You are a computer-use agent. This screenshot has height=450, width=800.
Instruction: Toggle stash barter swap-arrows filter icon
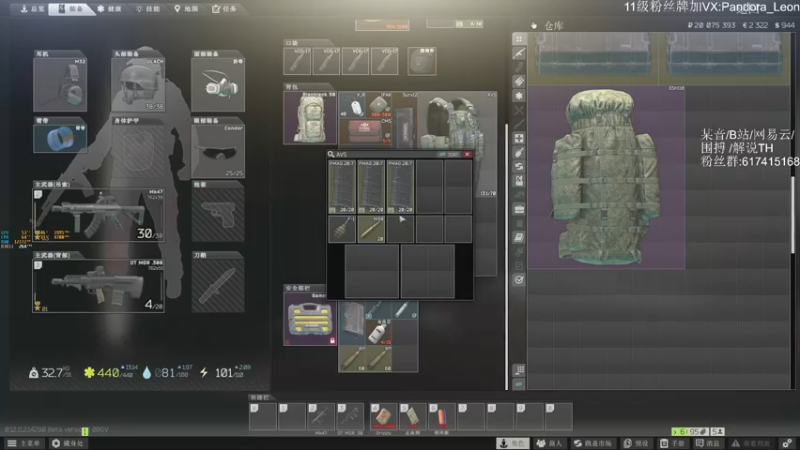tap(519, 166)
